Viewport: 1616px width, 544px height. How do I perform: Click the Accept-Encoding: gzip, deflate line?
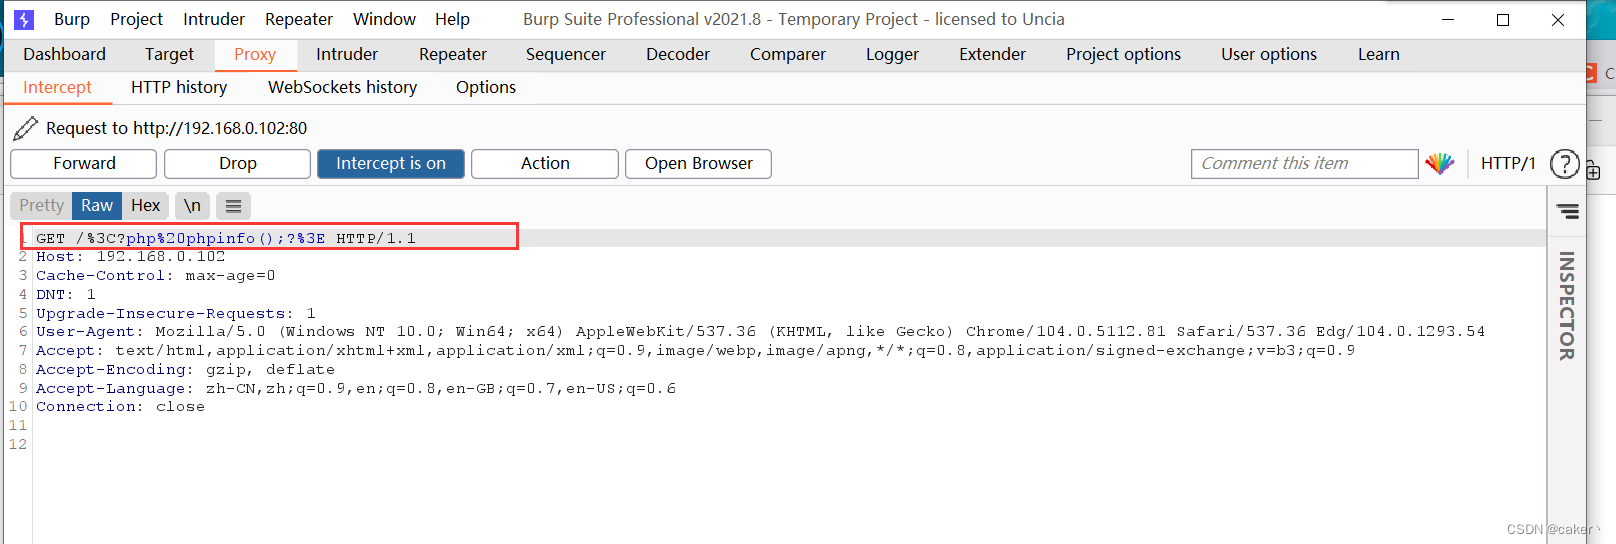click(x=186, y=370)
